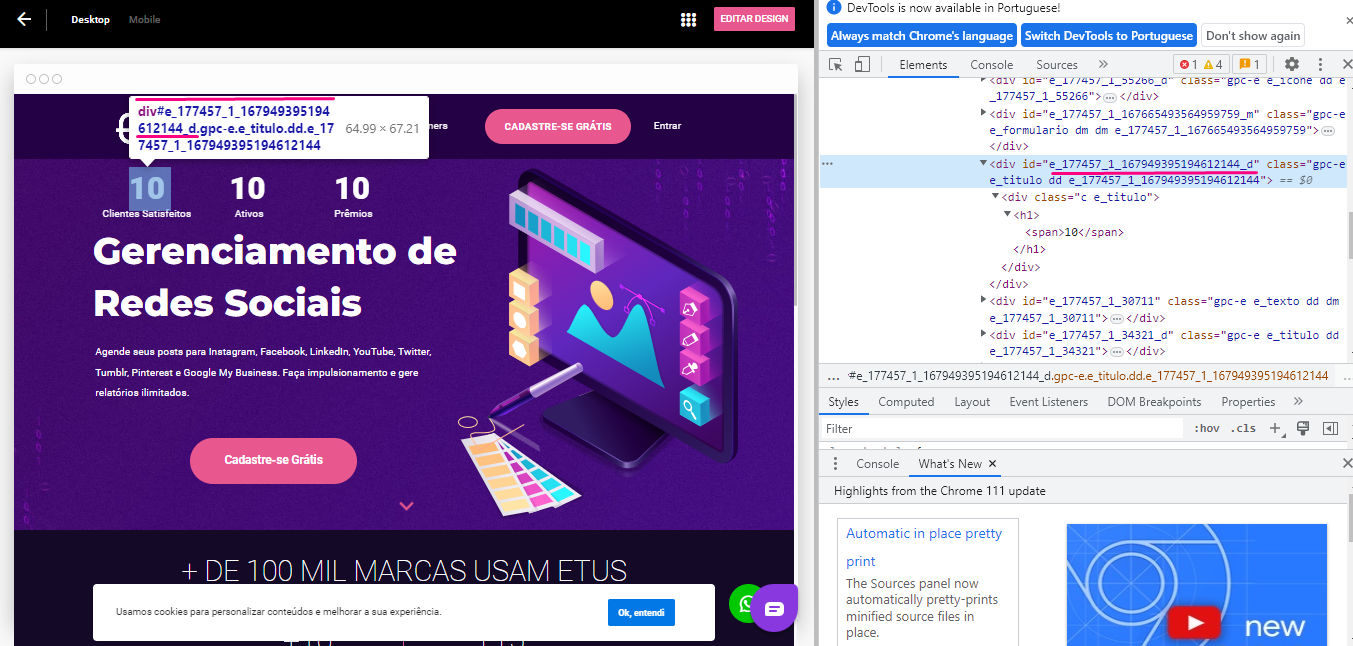Viewport: 1353px width, 646px height.
Task: Click Always match Chrome's language
Action: point(921,35)
